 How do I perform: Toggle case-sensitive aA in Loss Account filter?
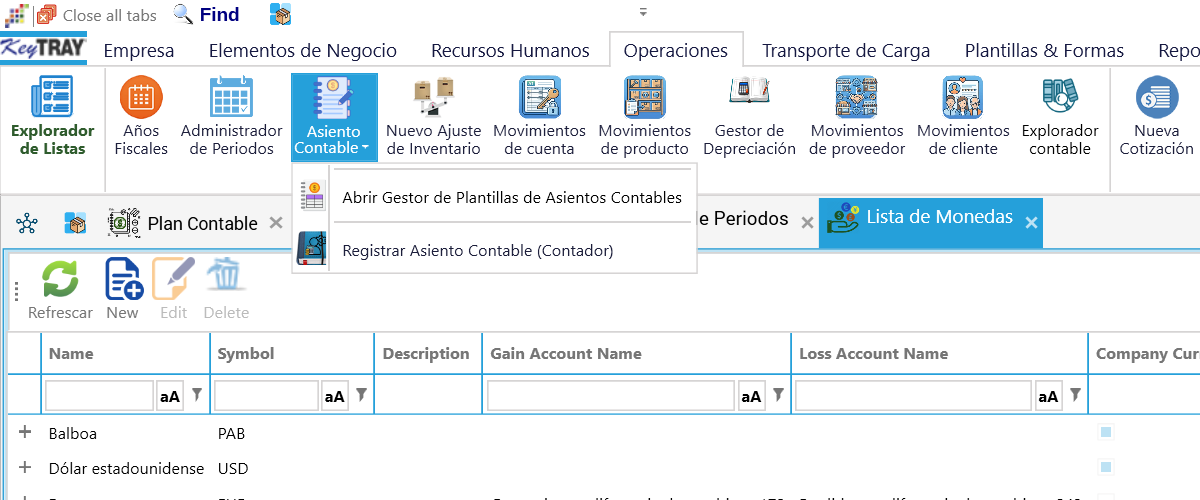(x=1049, y=397)
